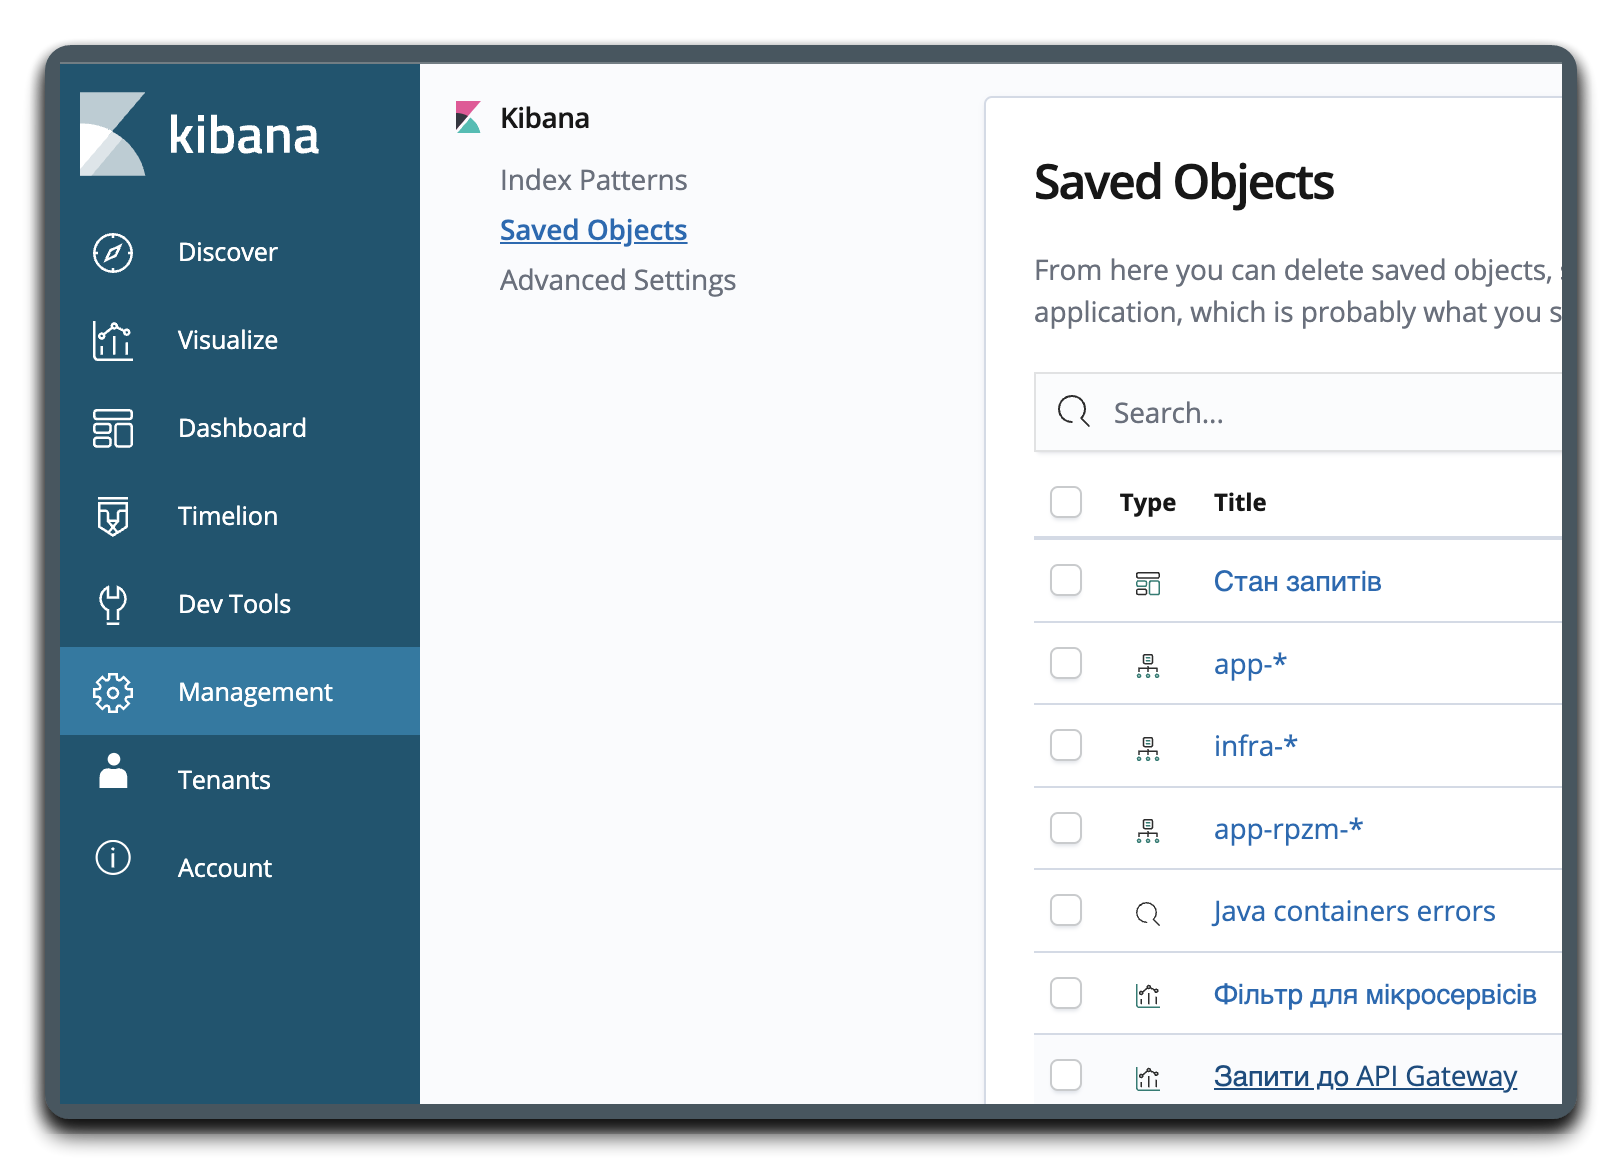
Task: Check the box for Запити до API Gateway
Action: 1066,1075
